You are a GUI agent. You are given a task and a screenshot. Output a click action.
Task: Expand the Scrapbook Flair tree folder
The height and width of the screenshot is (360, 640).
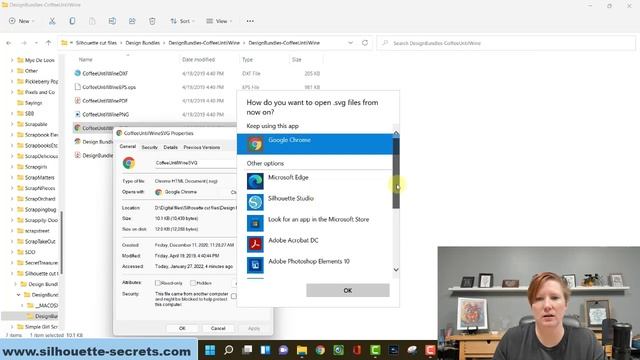12,135
